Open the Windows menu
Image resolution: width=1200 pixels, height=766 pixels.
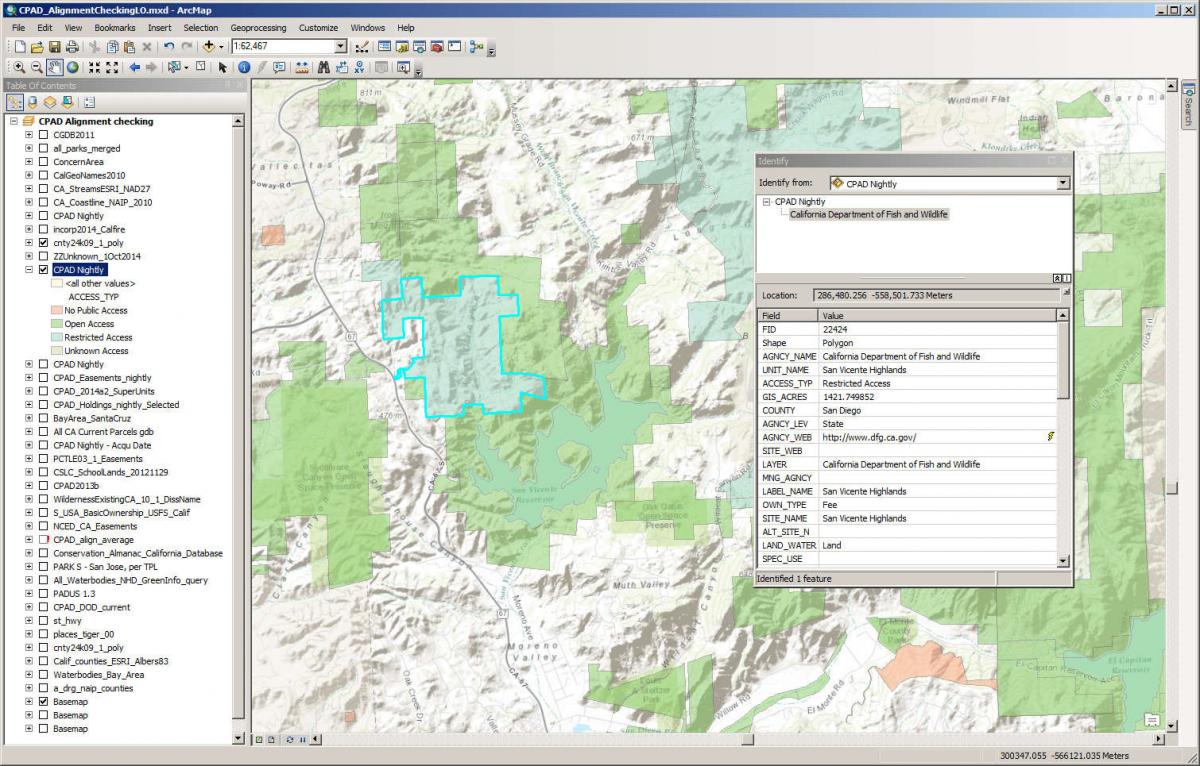tap(368, 28)
